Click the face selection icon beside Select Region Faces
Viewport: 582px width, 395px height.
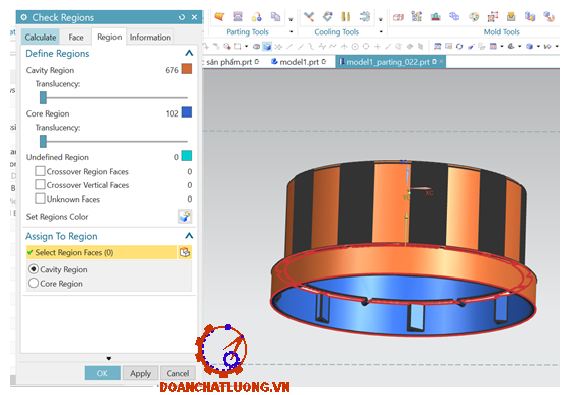185,252
